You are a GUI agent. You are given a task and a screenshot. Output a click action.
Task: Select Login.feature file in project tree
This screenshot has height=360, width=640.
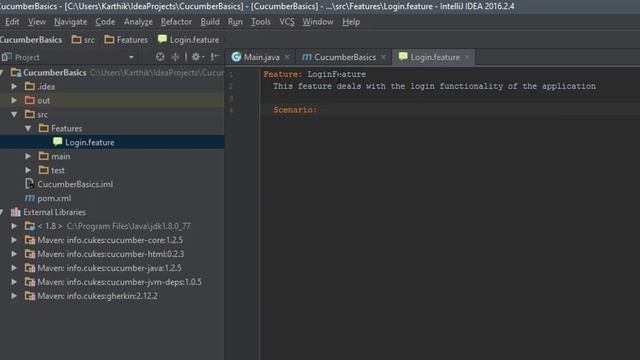tap(90, 142)
